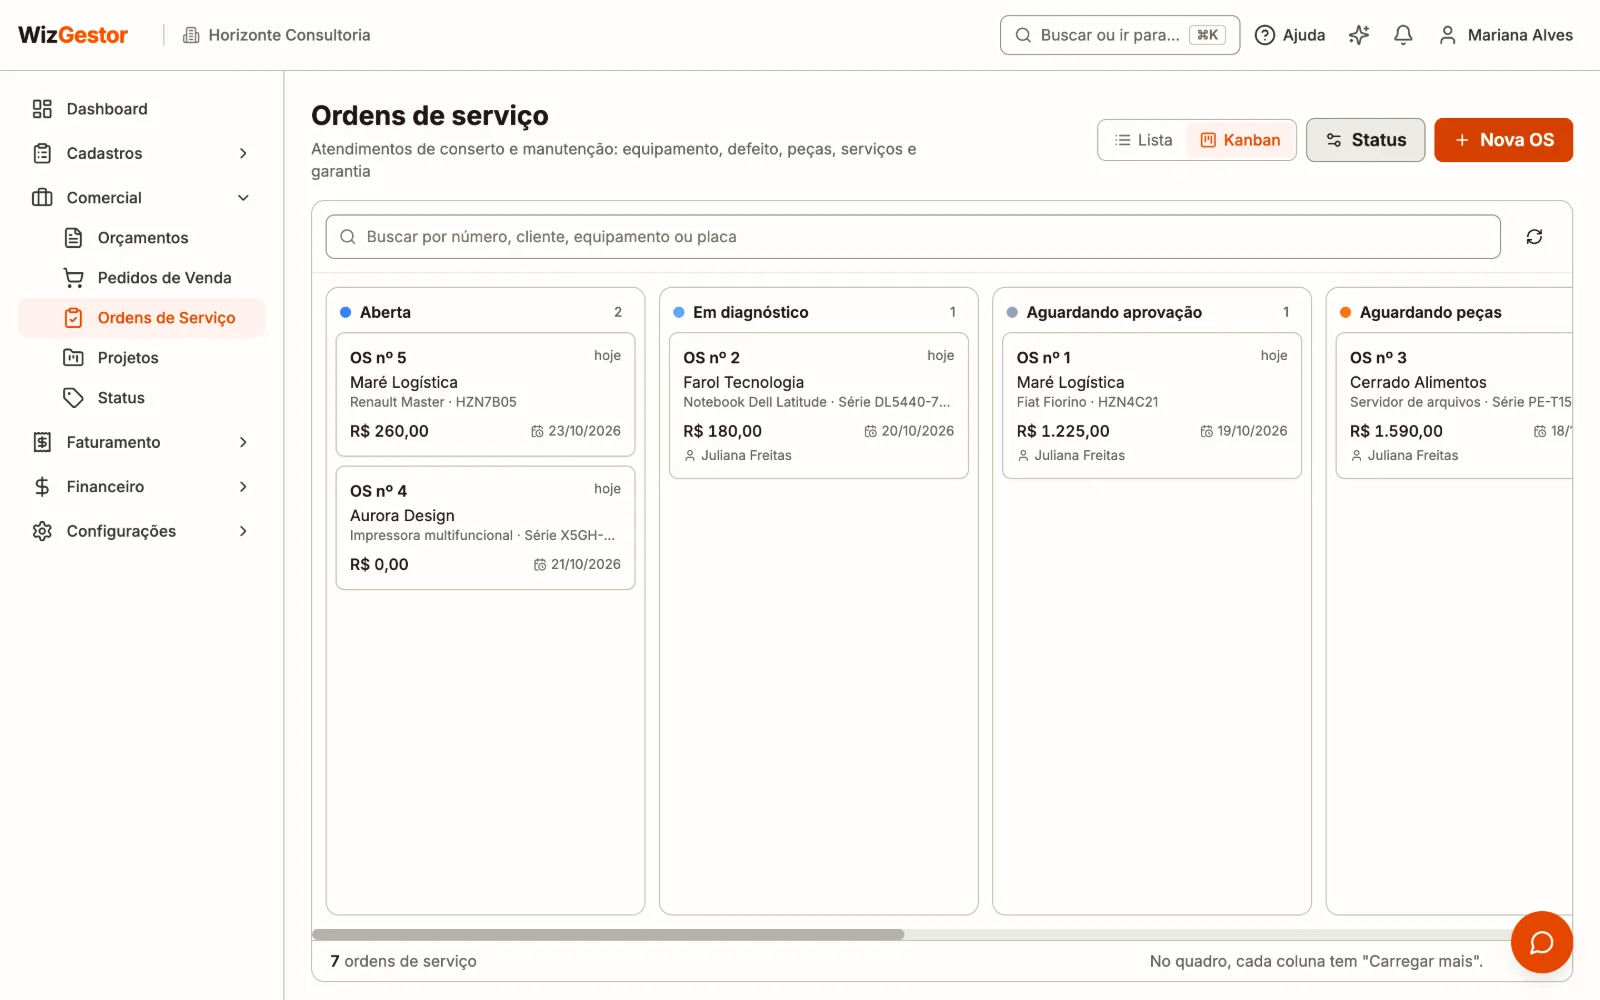1600x1000 pixels.
Task: Click the Aguardando peças column header
Action: [1454, 312]
